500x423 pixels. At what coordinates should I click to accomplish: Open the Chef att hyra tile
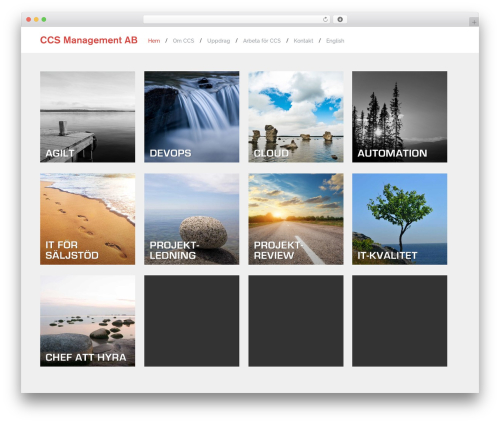(x=88, y=321)
